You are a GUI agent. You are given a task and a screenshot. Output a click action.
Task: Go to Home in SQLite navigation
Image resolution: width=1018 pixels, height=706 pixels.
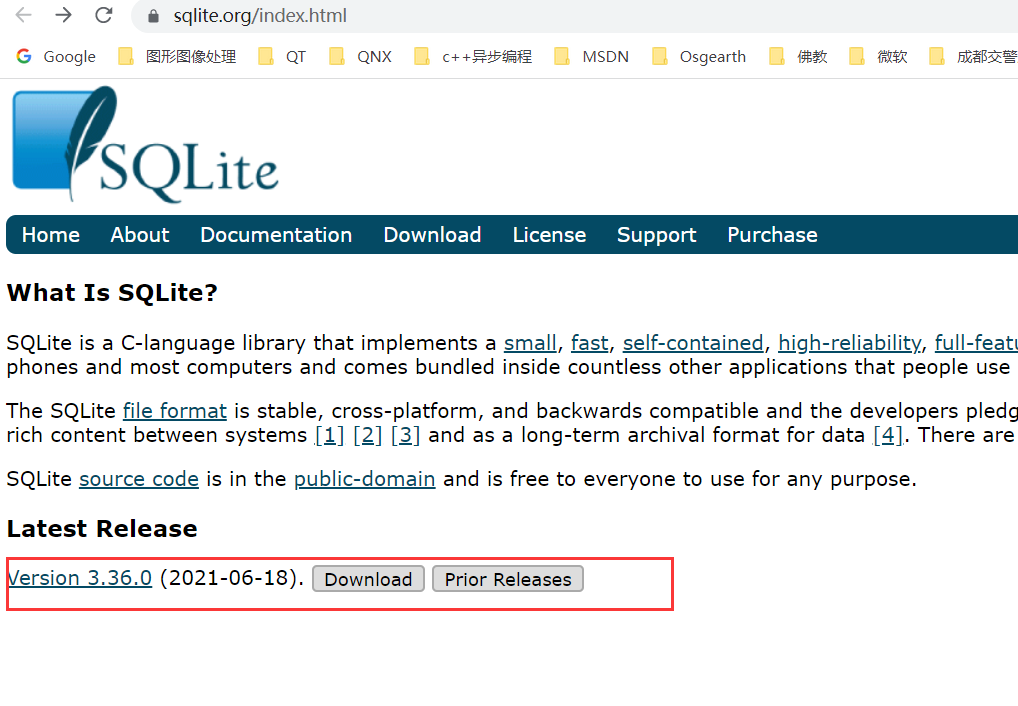tap(51, 234)
